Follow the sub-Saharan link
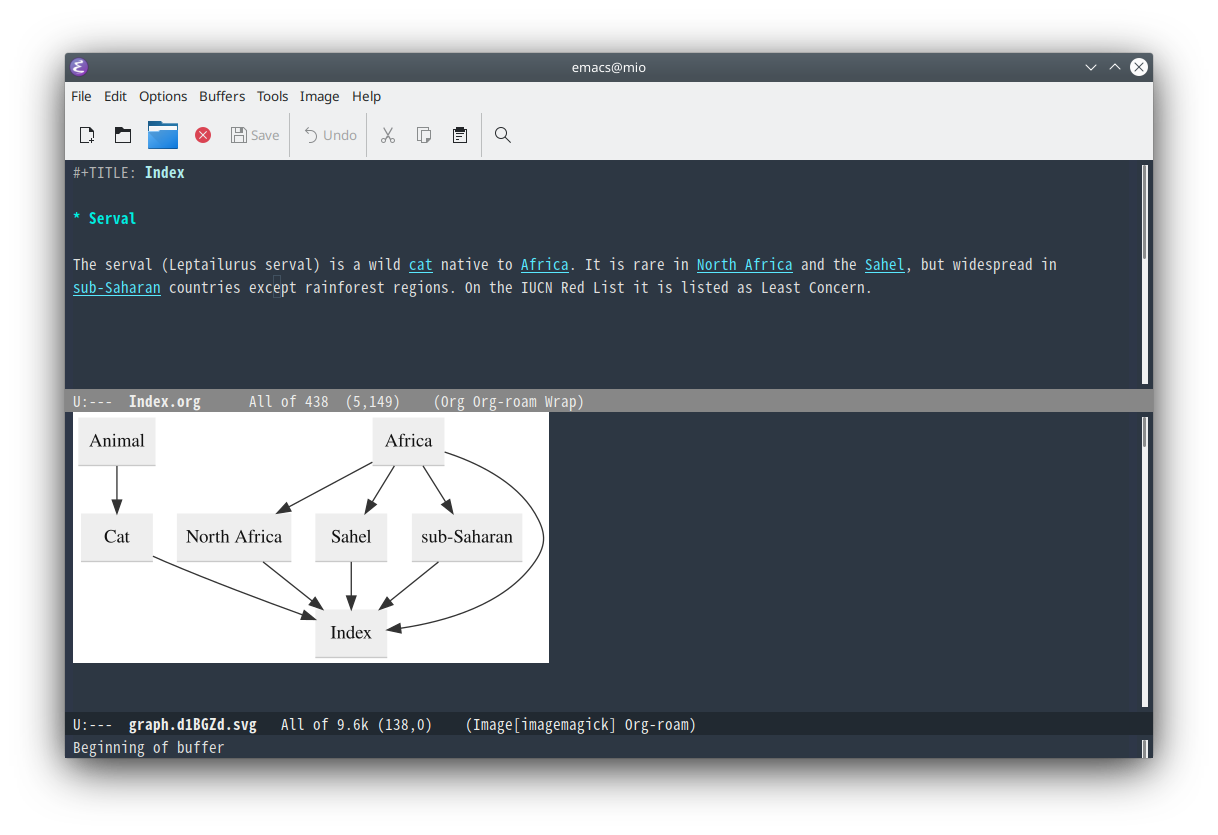1218x835 pixels. (116, 287)
